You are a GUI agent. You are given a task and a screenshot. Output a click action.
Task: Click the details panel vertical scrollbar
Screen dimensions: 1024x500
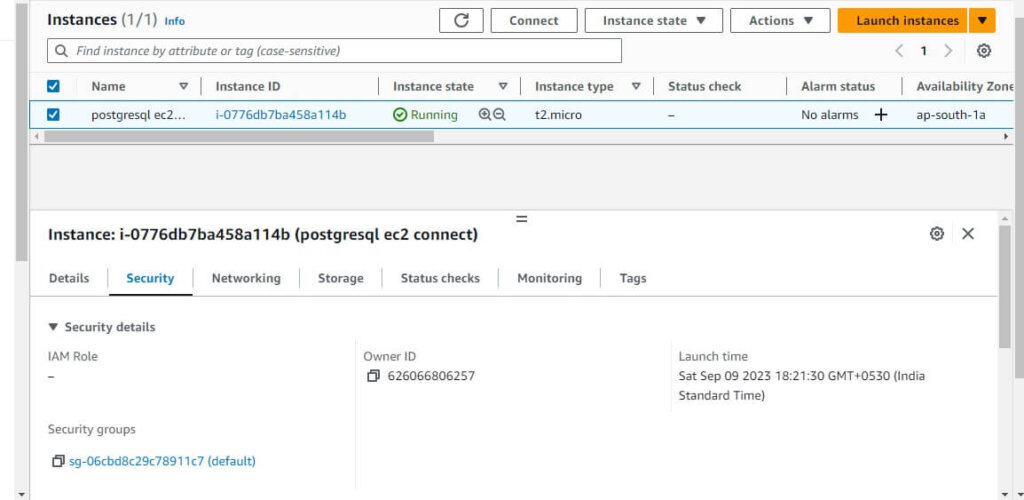(1004, 286)
